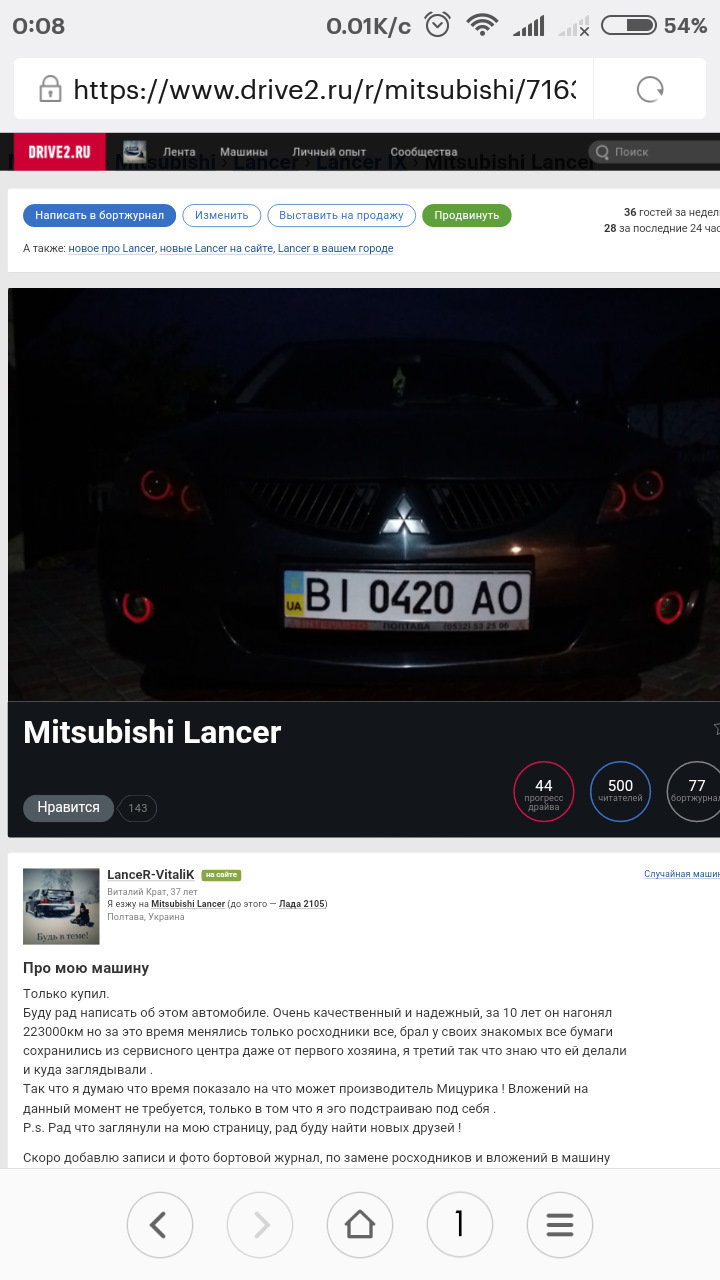Screen dimensions: 720x1280
Task: Open the Машины menu item
Action: (x=244, y=152)
